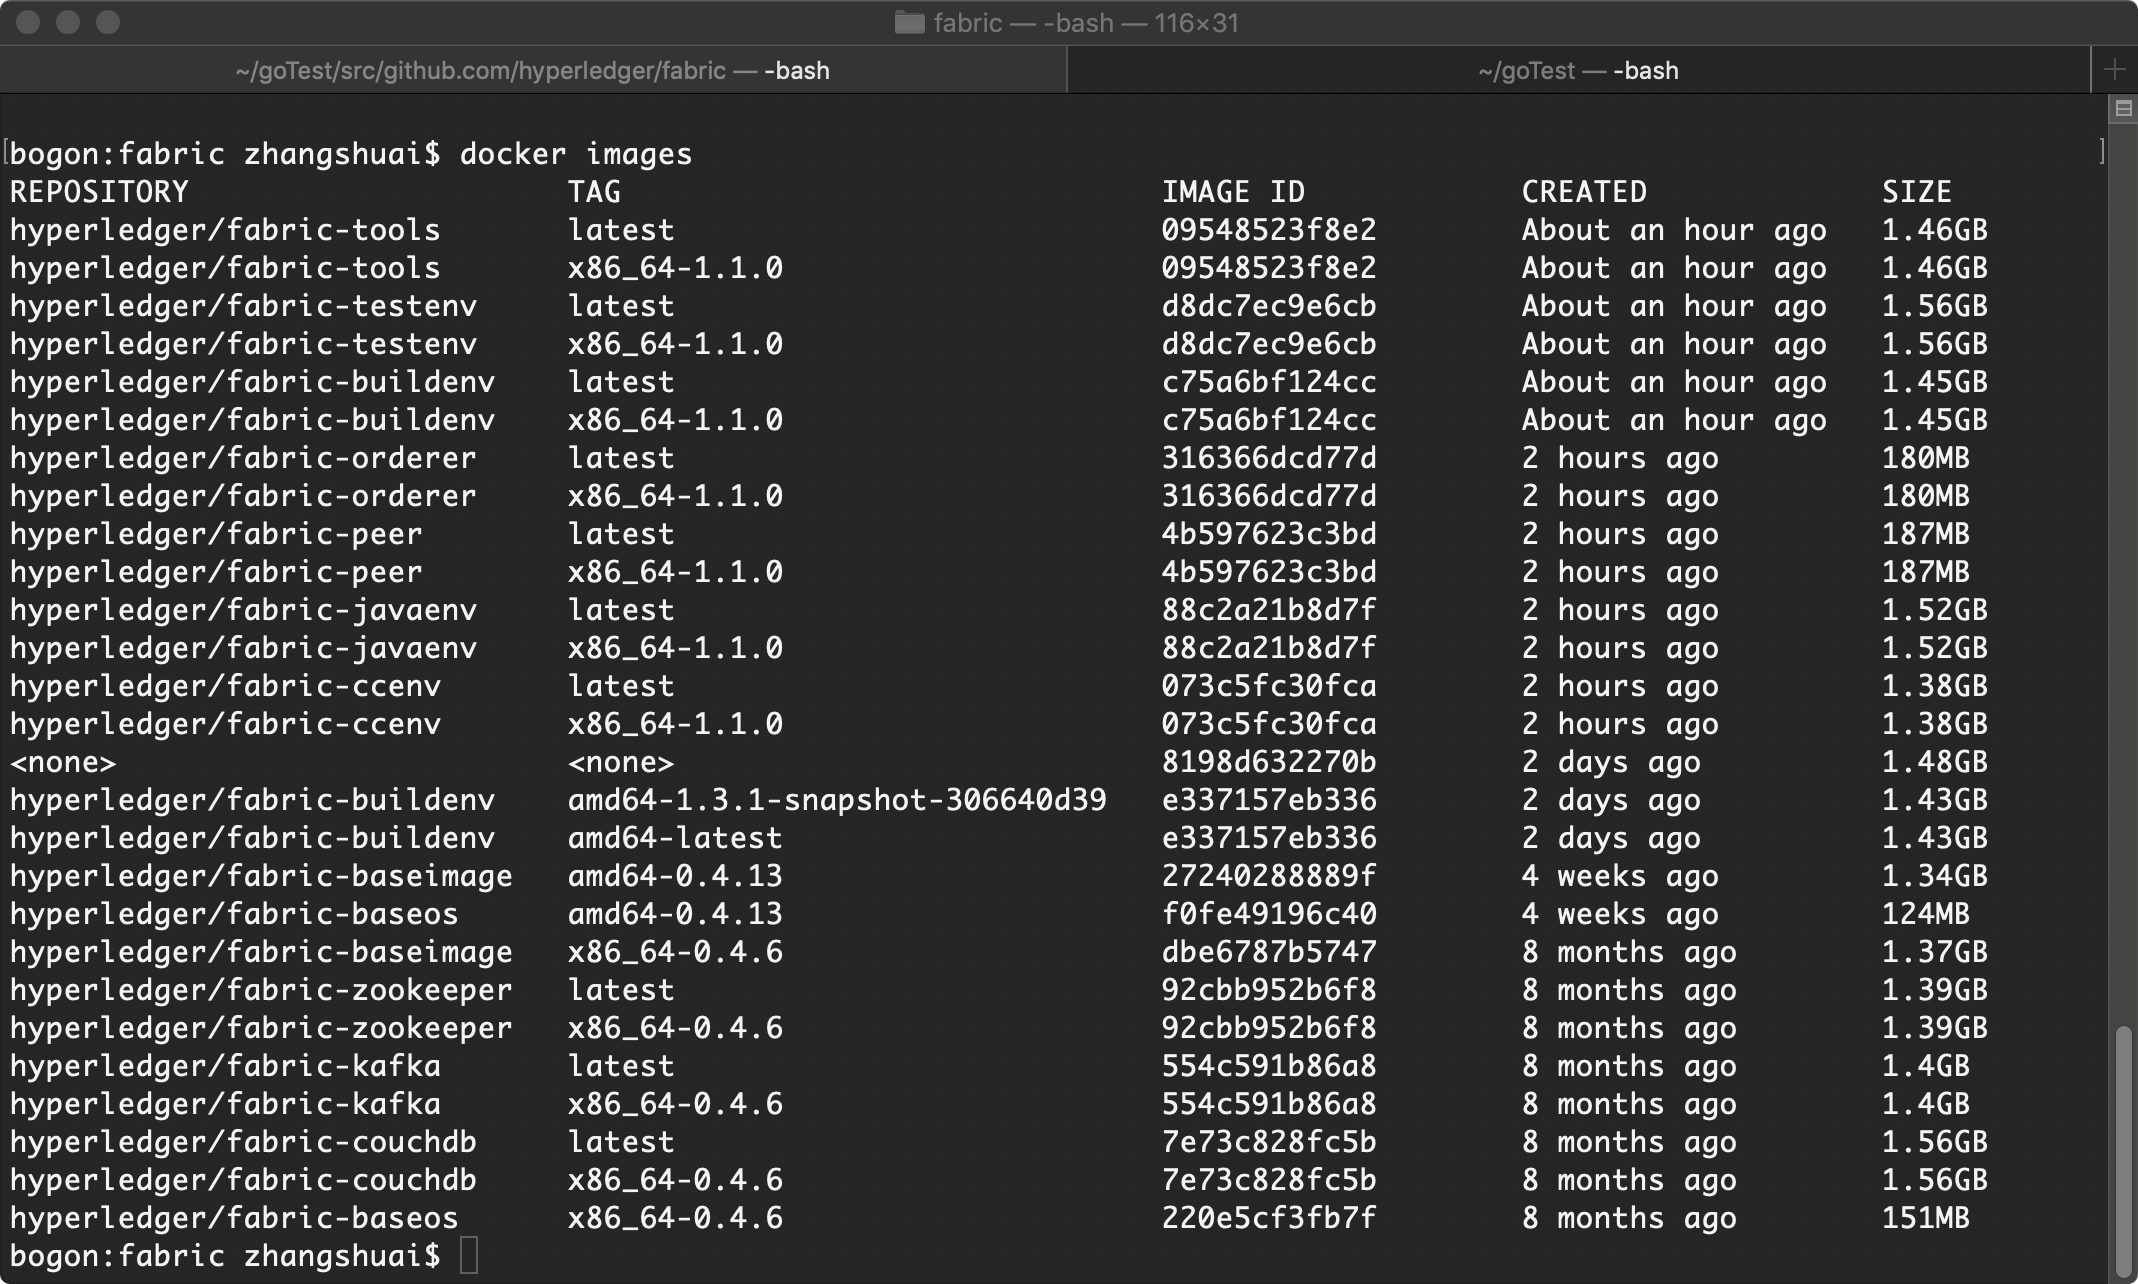
Task: Click 180MB size in fabric-orderer latest row
Action: pyautogui.click(x=1926, y=458)
